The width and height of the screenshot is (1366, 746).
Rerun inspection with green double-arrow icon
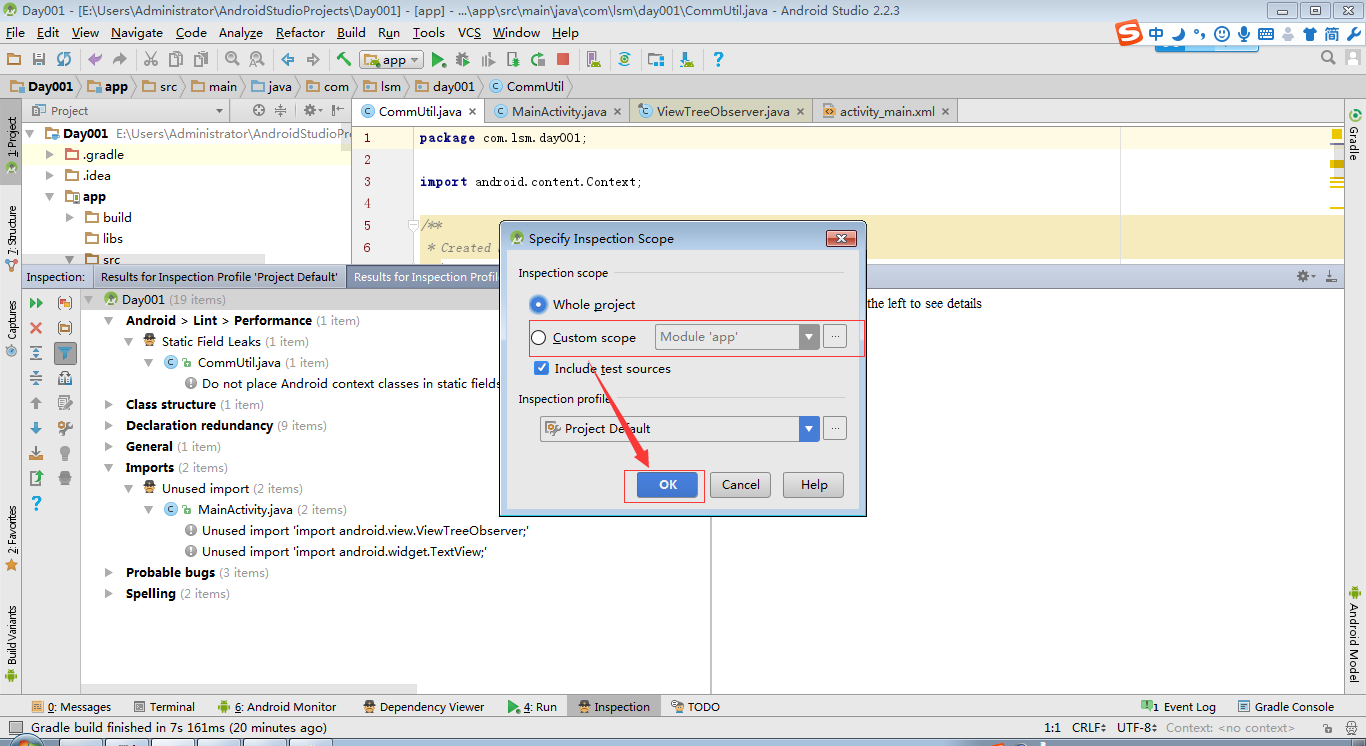tap(36, 303)
